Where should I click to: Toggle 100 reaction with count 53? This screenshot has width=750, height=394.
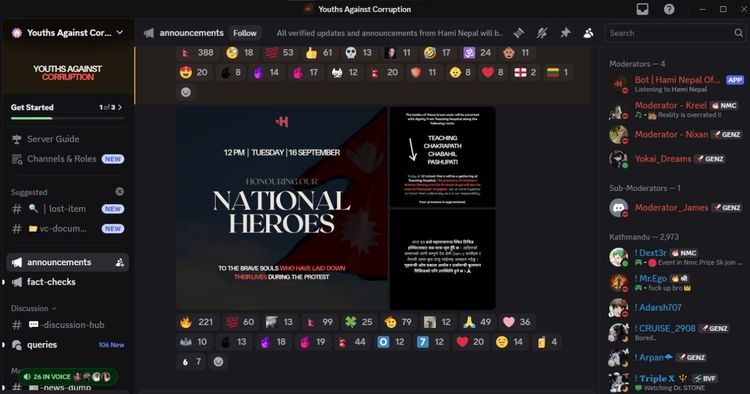(x=279, y=53)
